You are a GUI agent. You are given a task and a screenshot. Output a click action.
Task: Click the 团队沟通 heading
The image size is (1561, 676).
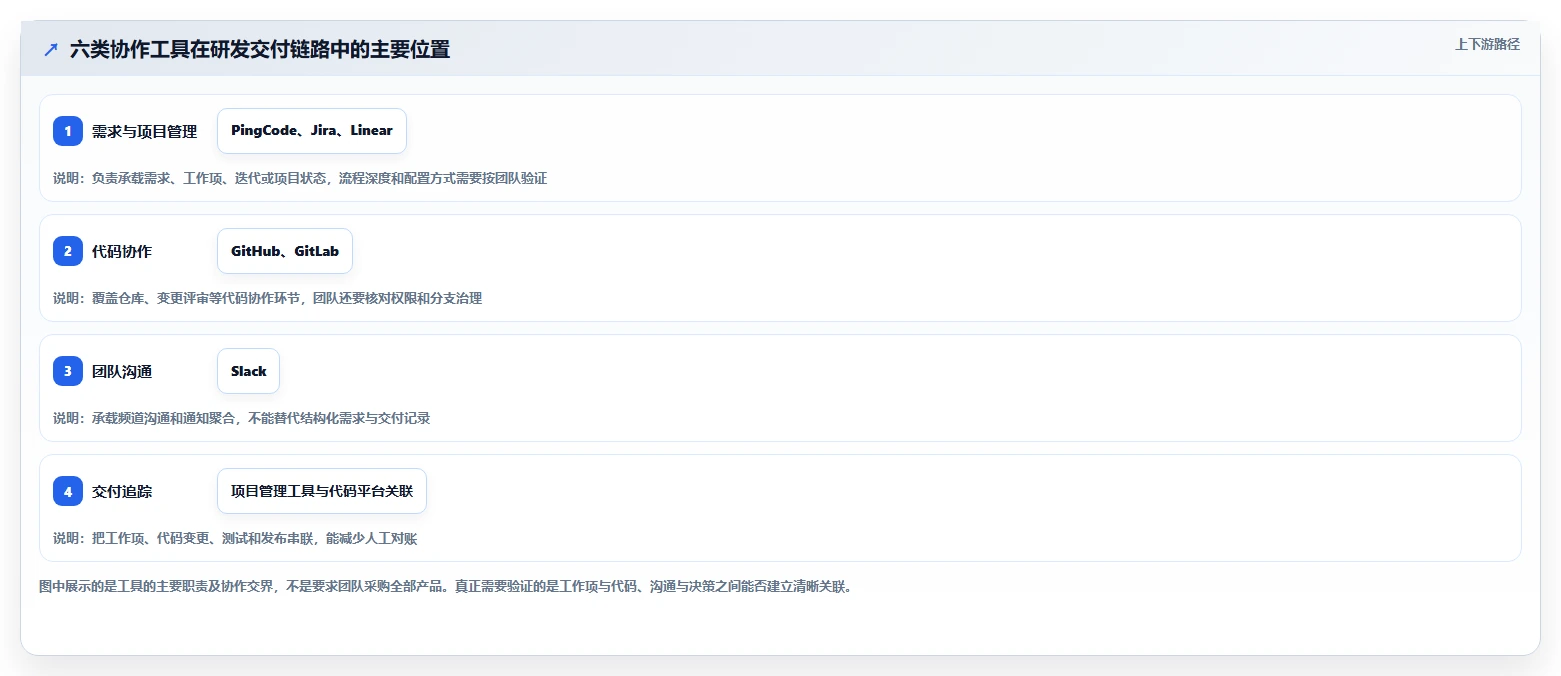click(x=122, y=371)
